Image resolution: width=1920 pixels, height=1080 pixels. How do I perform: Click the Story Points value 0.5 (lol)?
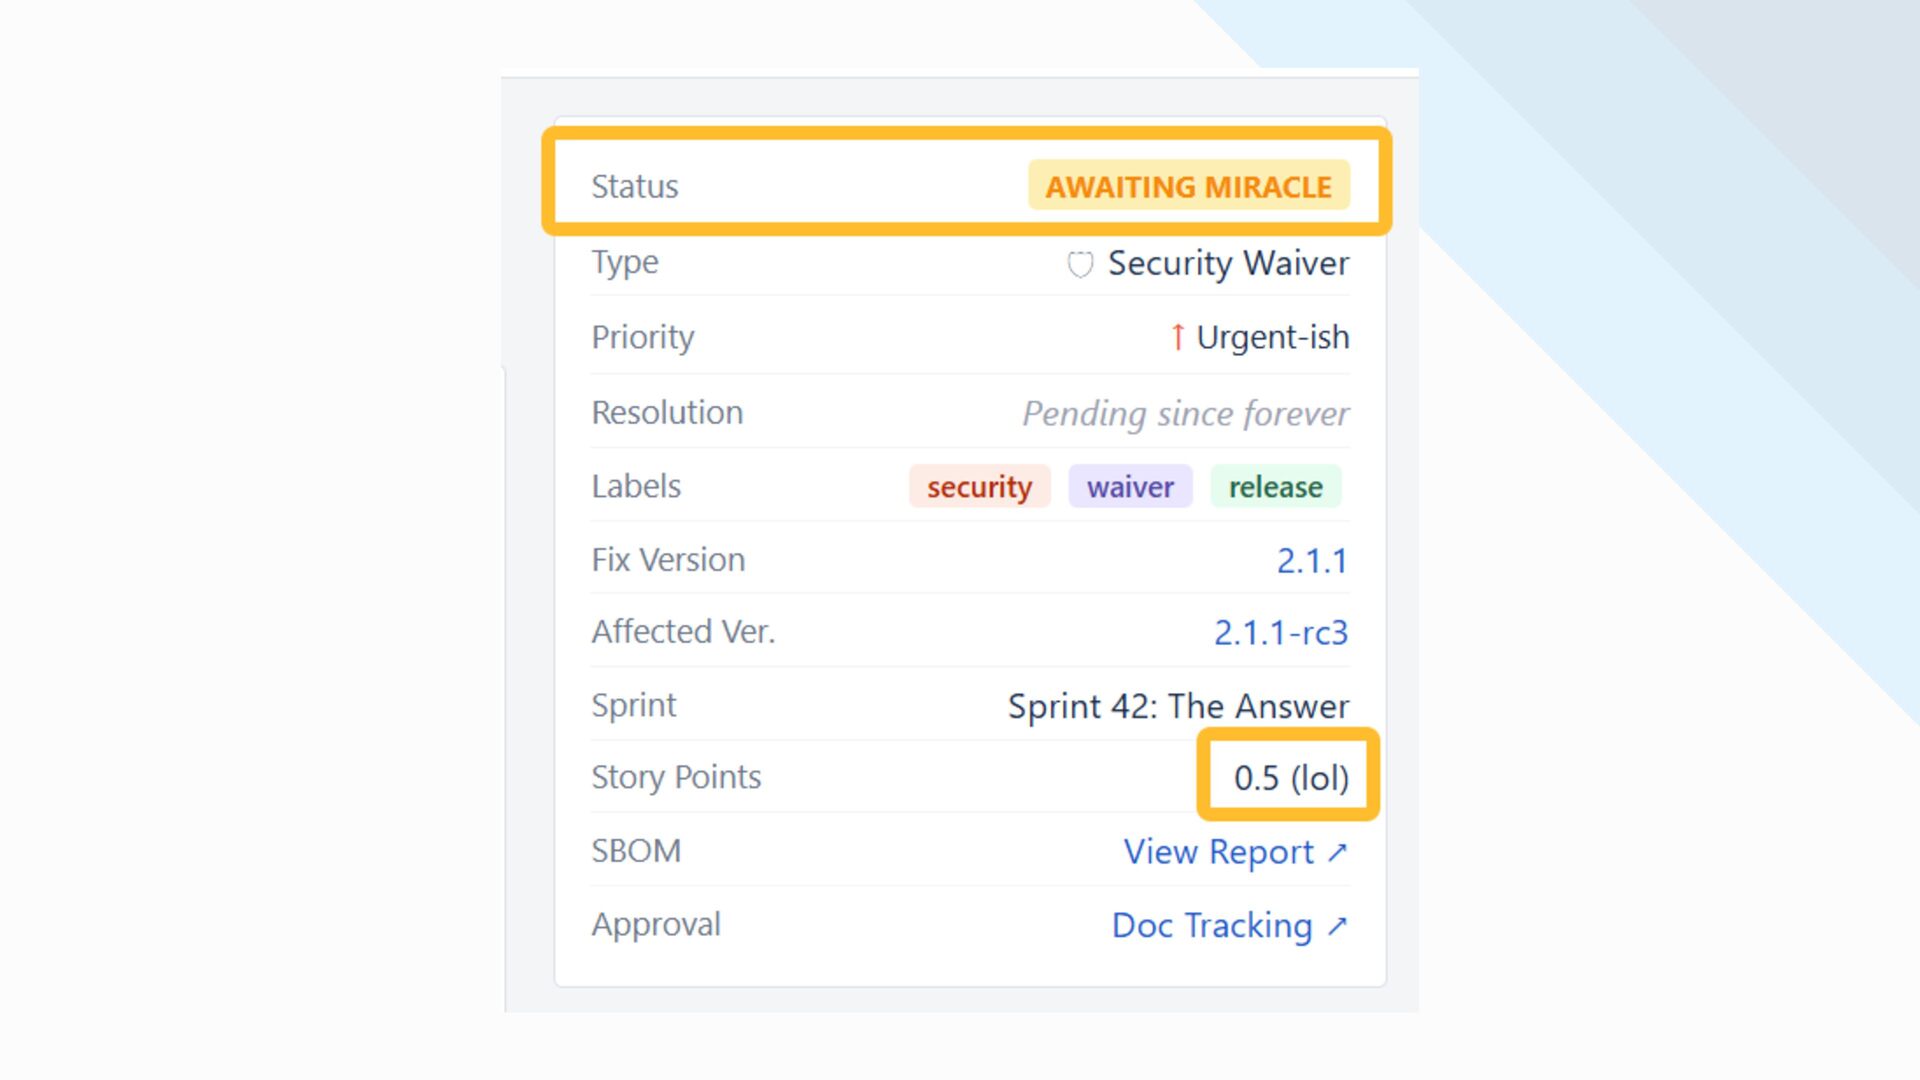(1290, 778)
